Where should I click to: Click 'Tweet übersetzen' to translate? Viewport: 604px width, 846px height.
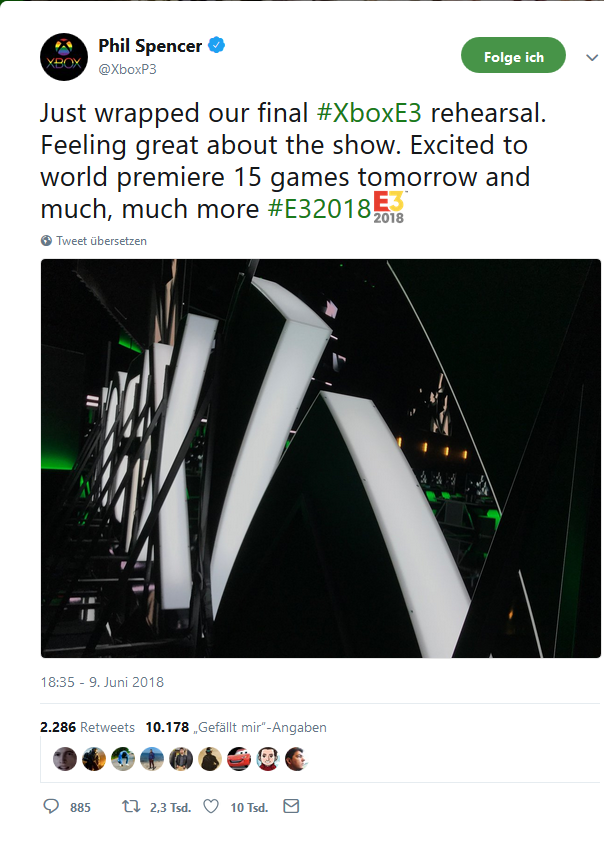pyautogui.click(x=101, y=241)
